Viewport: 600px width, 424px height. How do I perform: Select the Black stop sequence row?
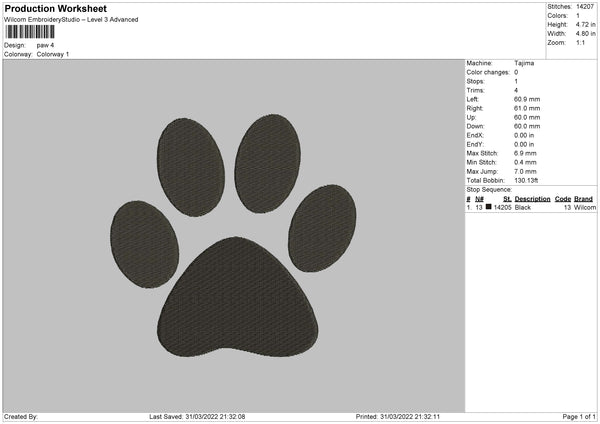click(530, 208)
